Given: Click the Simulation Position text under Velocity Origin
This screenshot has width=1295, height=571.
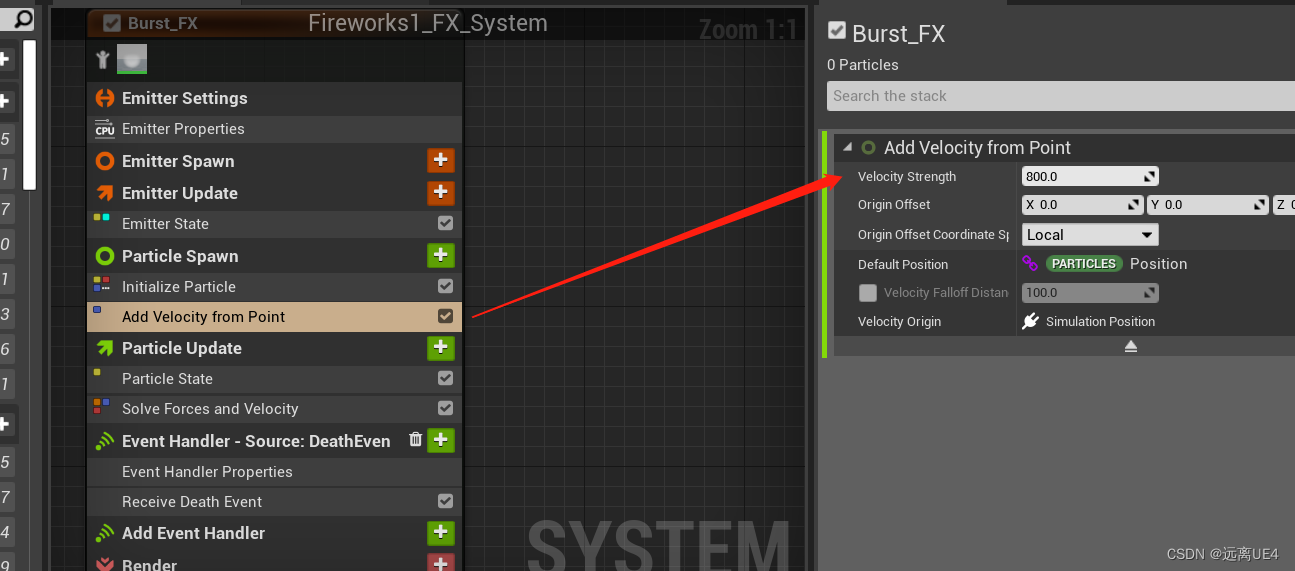Looking at the screenshot, I should (x=1100, y=321).
